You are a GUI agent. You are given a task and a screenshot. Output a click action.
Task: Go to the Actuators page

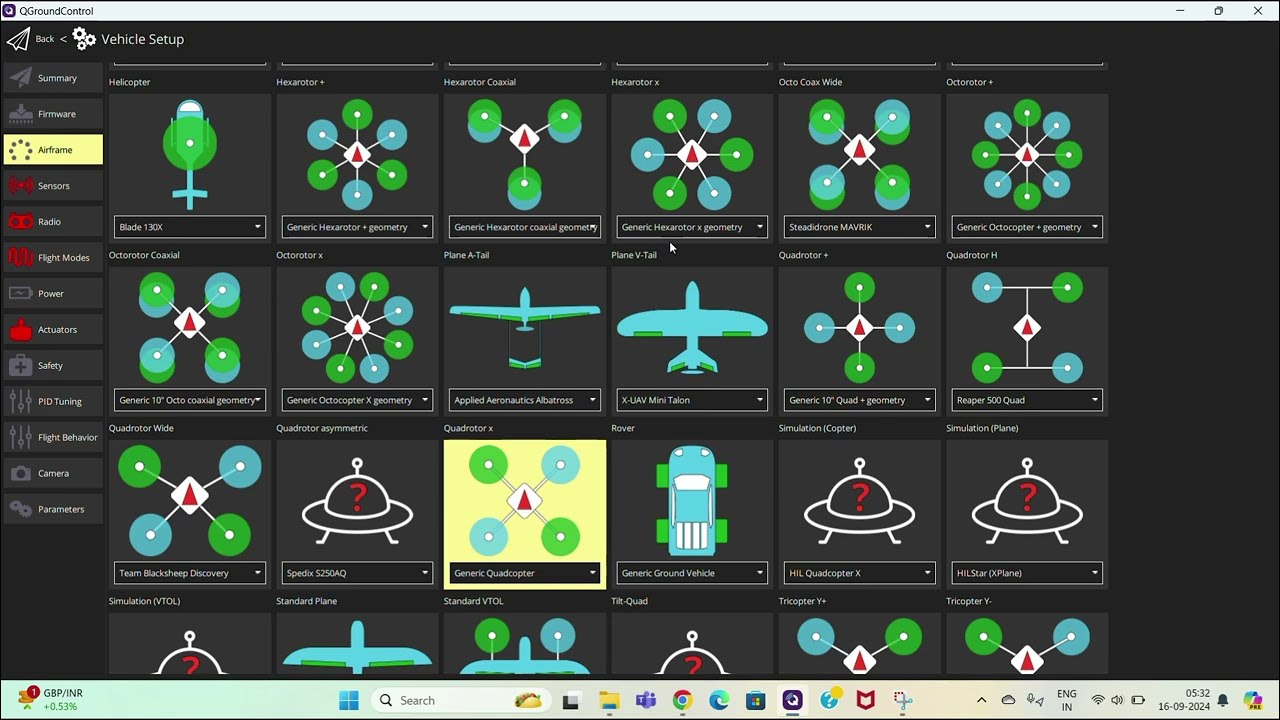(53, 330)
